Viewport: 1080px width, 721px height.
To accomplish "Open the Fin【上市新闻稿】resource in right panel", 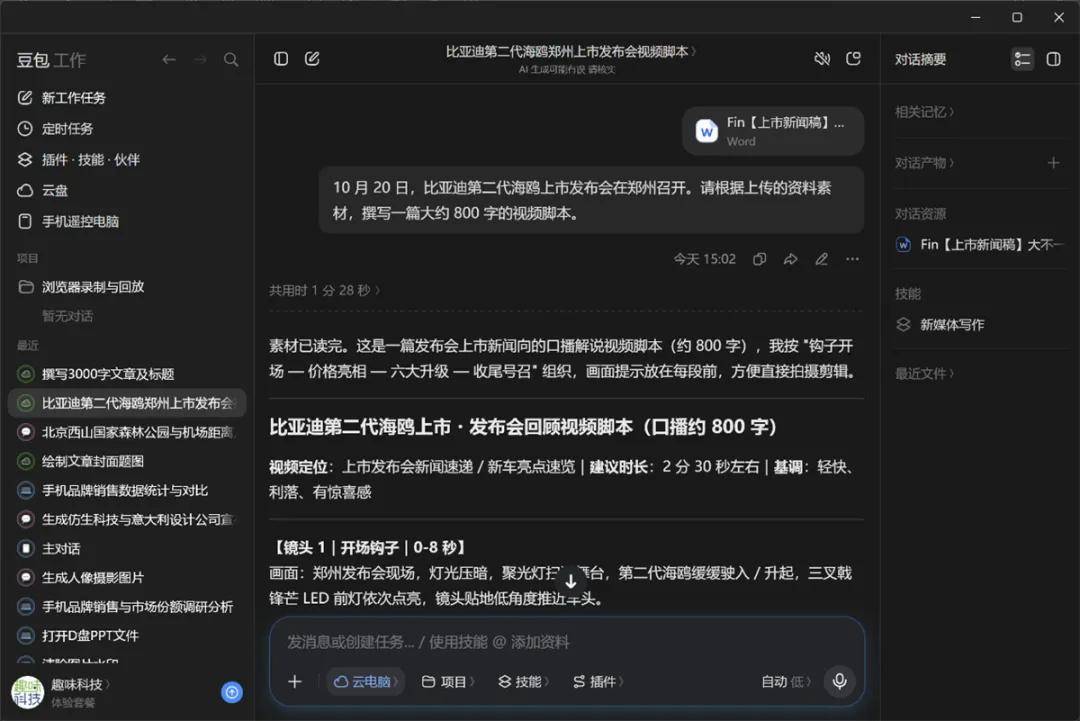I will click(x=979, y=244).
